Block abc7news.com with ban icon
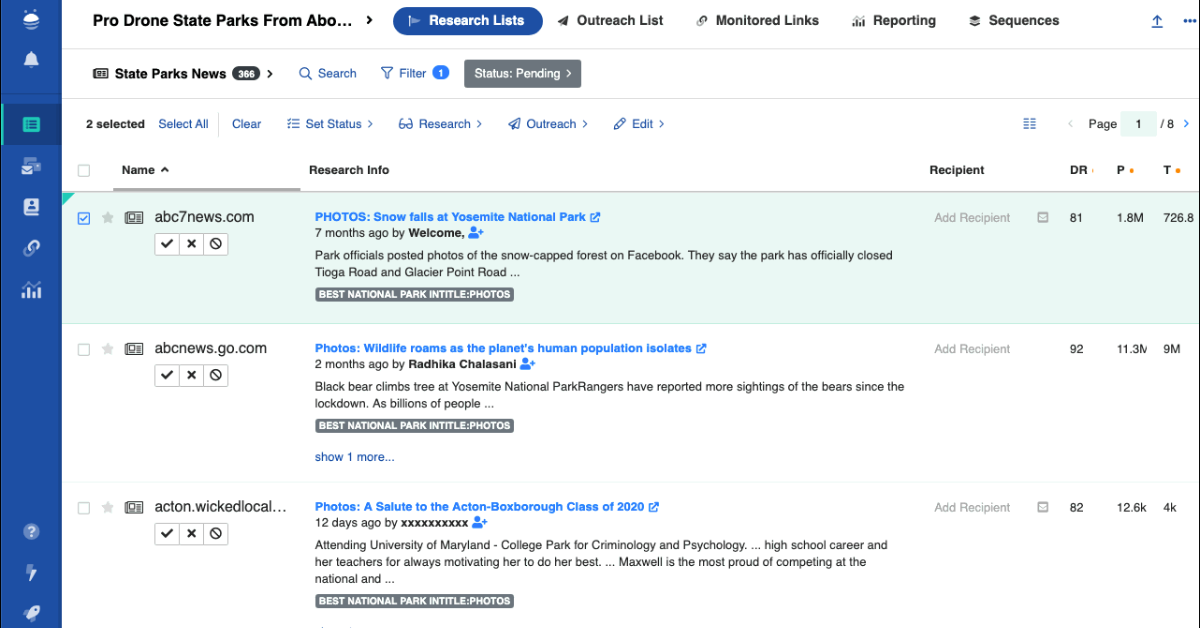 click(215, 244)
